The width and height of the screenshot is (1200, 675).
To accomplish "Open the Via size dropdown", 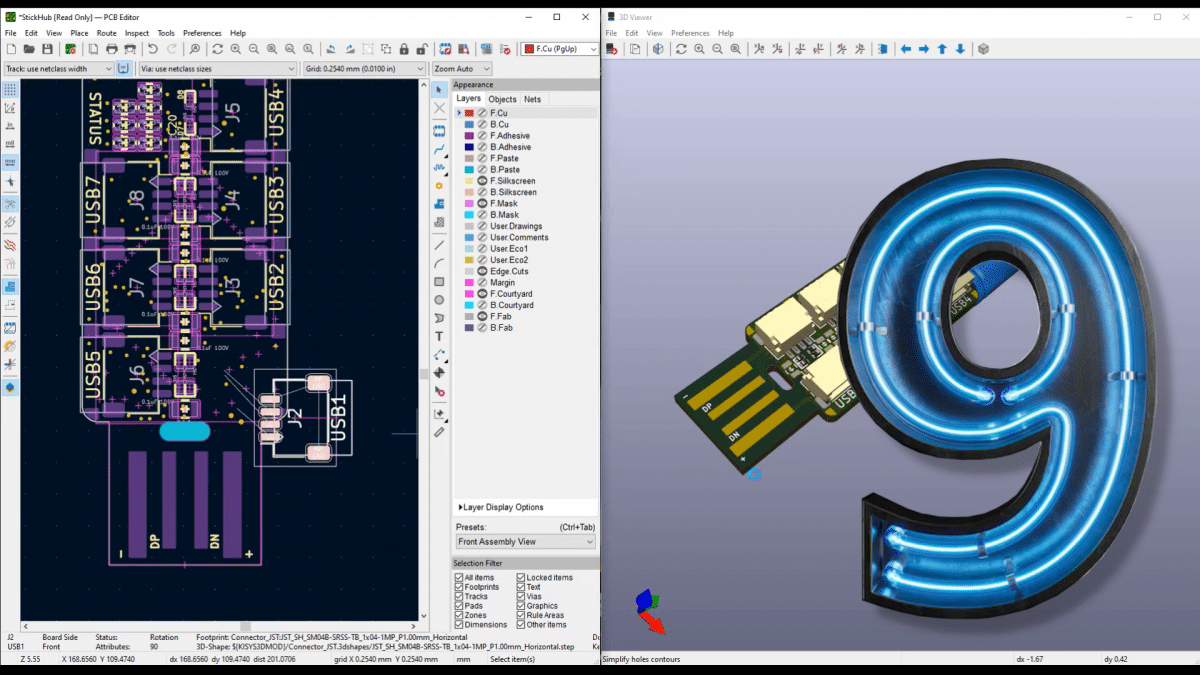I will (217, 69).
